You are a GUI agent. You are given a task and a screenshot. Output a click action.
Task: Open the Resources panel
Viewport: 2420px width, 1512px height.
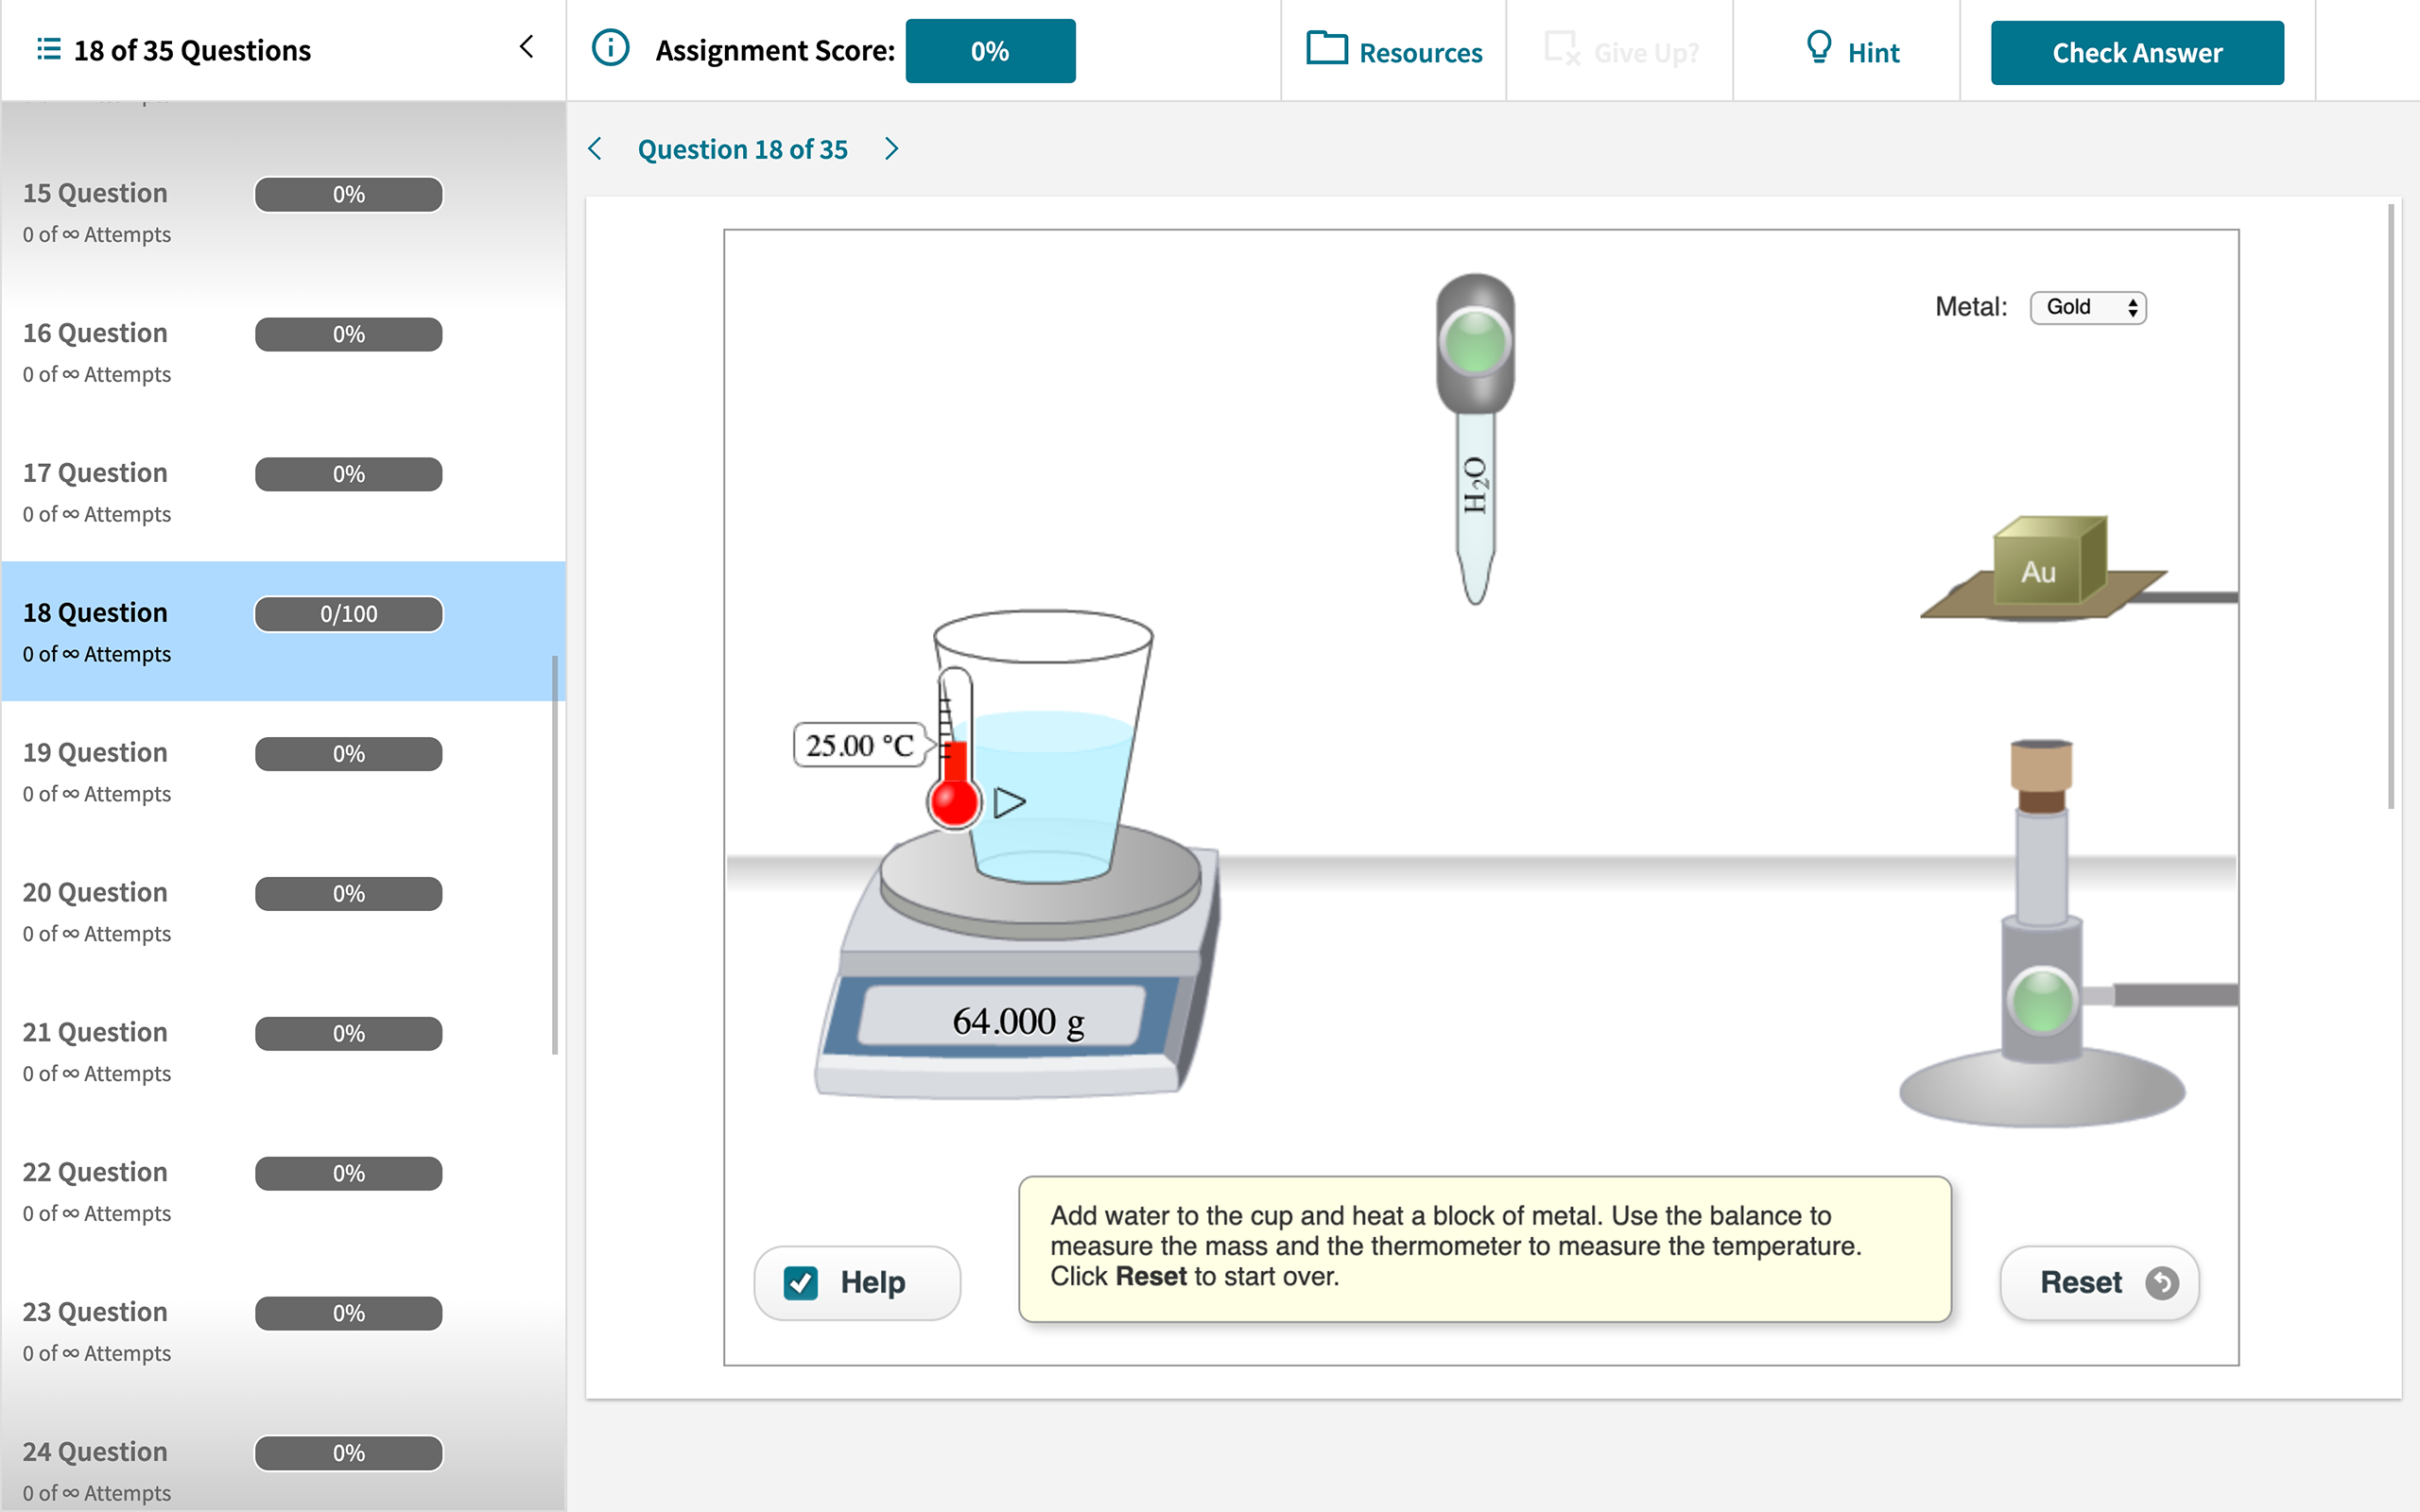tap(1395, 50)
